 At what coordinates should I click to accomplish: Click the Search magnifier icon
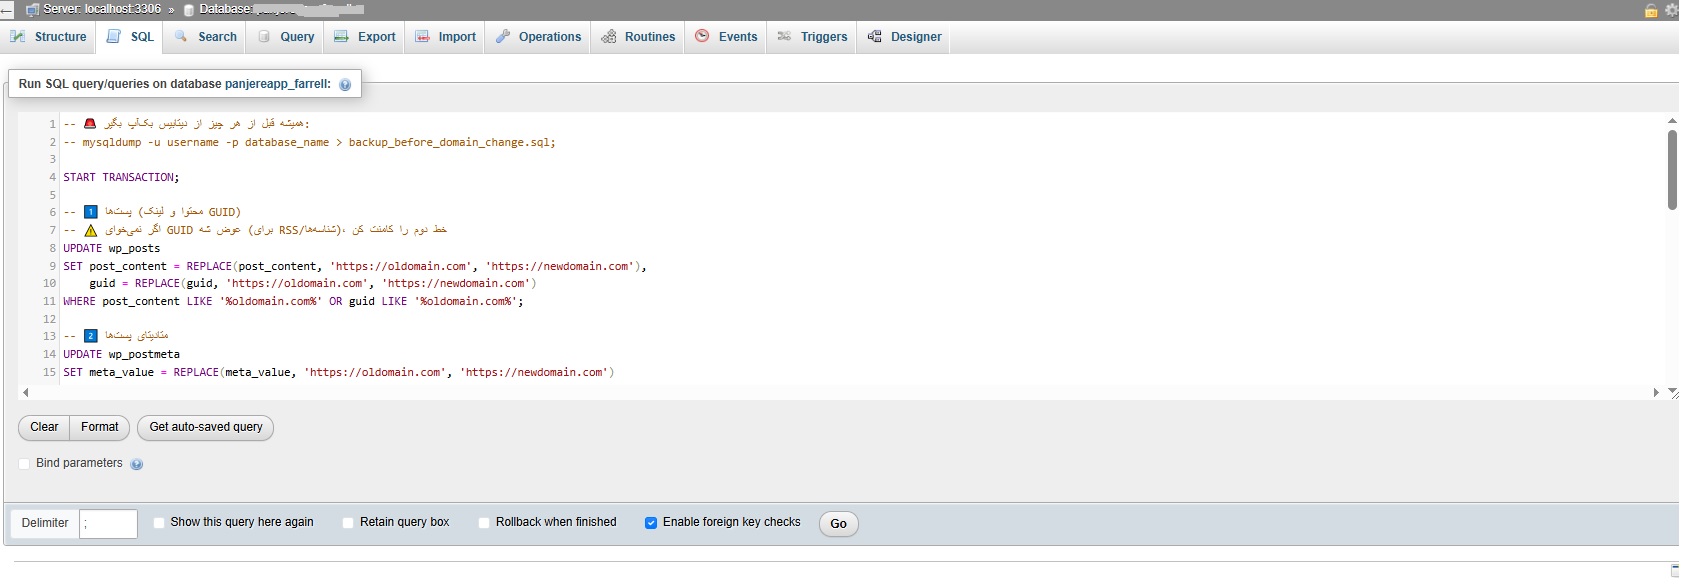[x=181, y=37]
